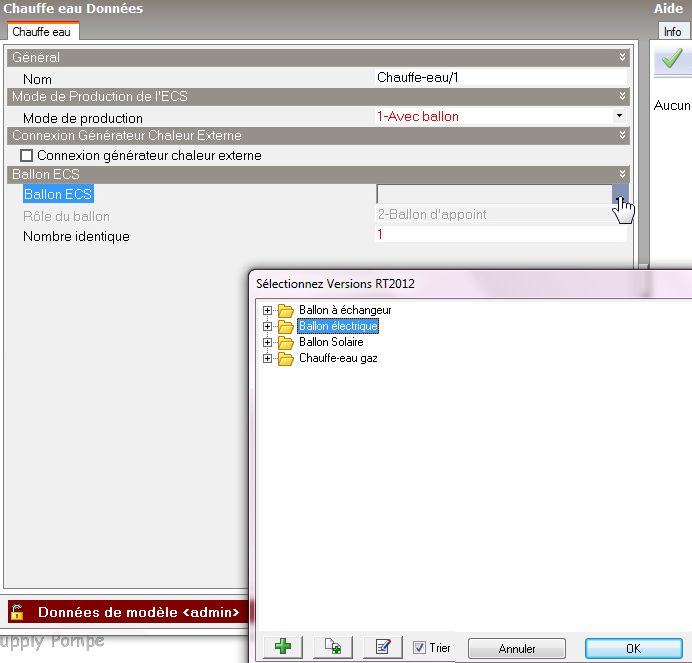Click the copy item icon button
692x663 pixels.
(x=332, y=647)
